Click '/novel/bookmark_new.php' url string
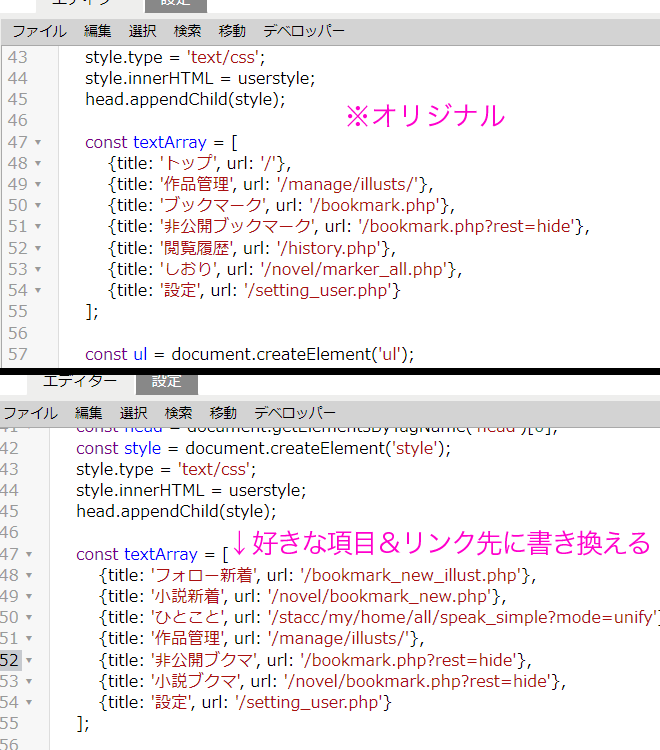The height and width of the screenshot is (750, 660). (x=380, y=596)
